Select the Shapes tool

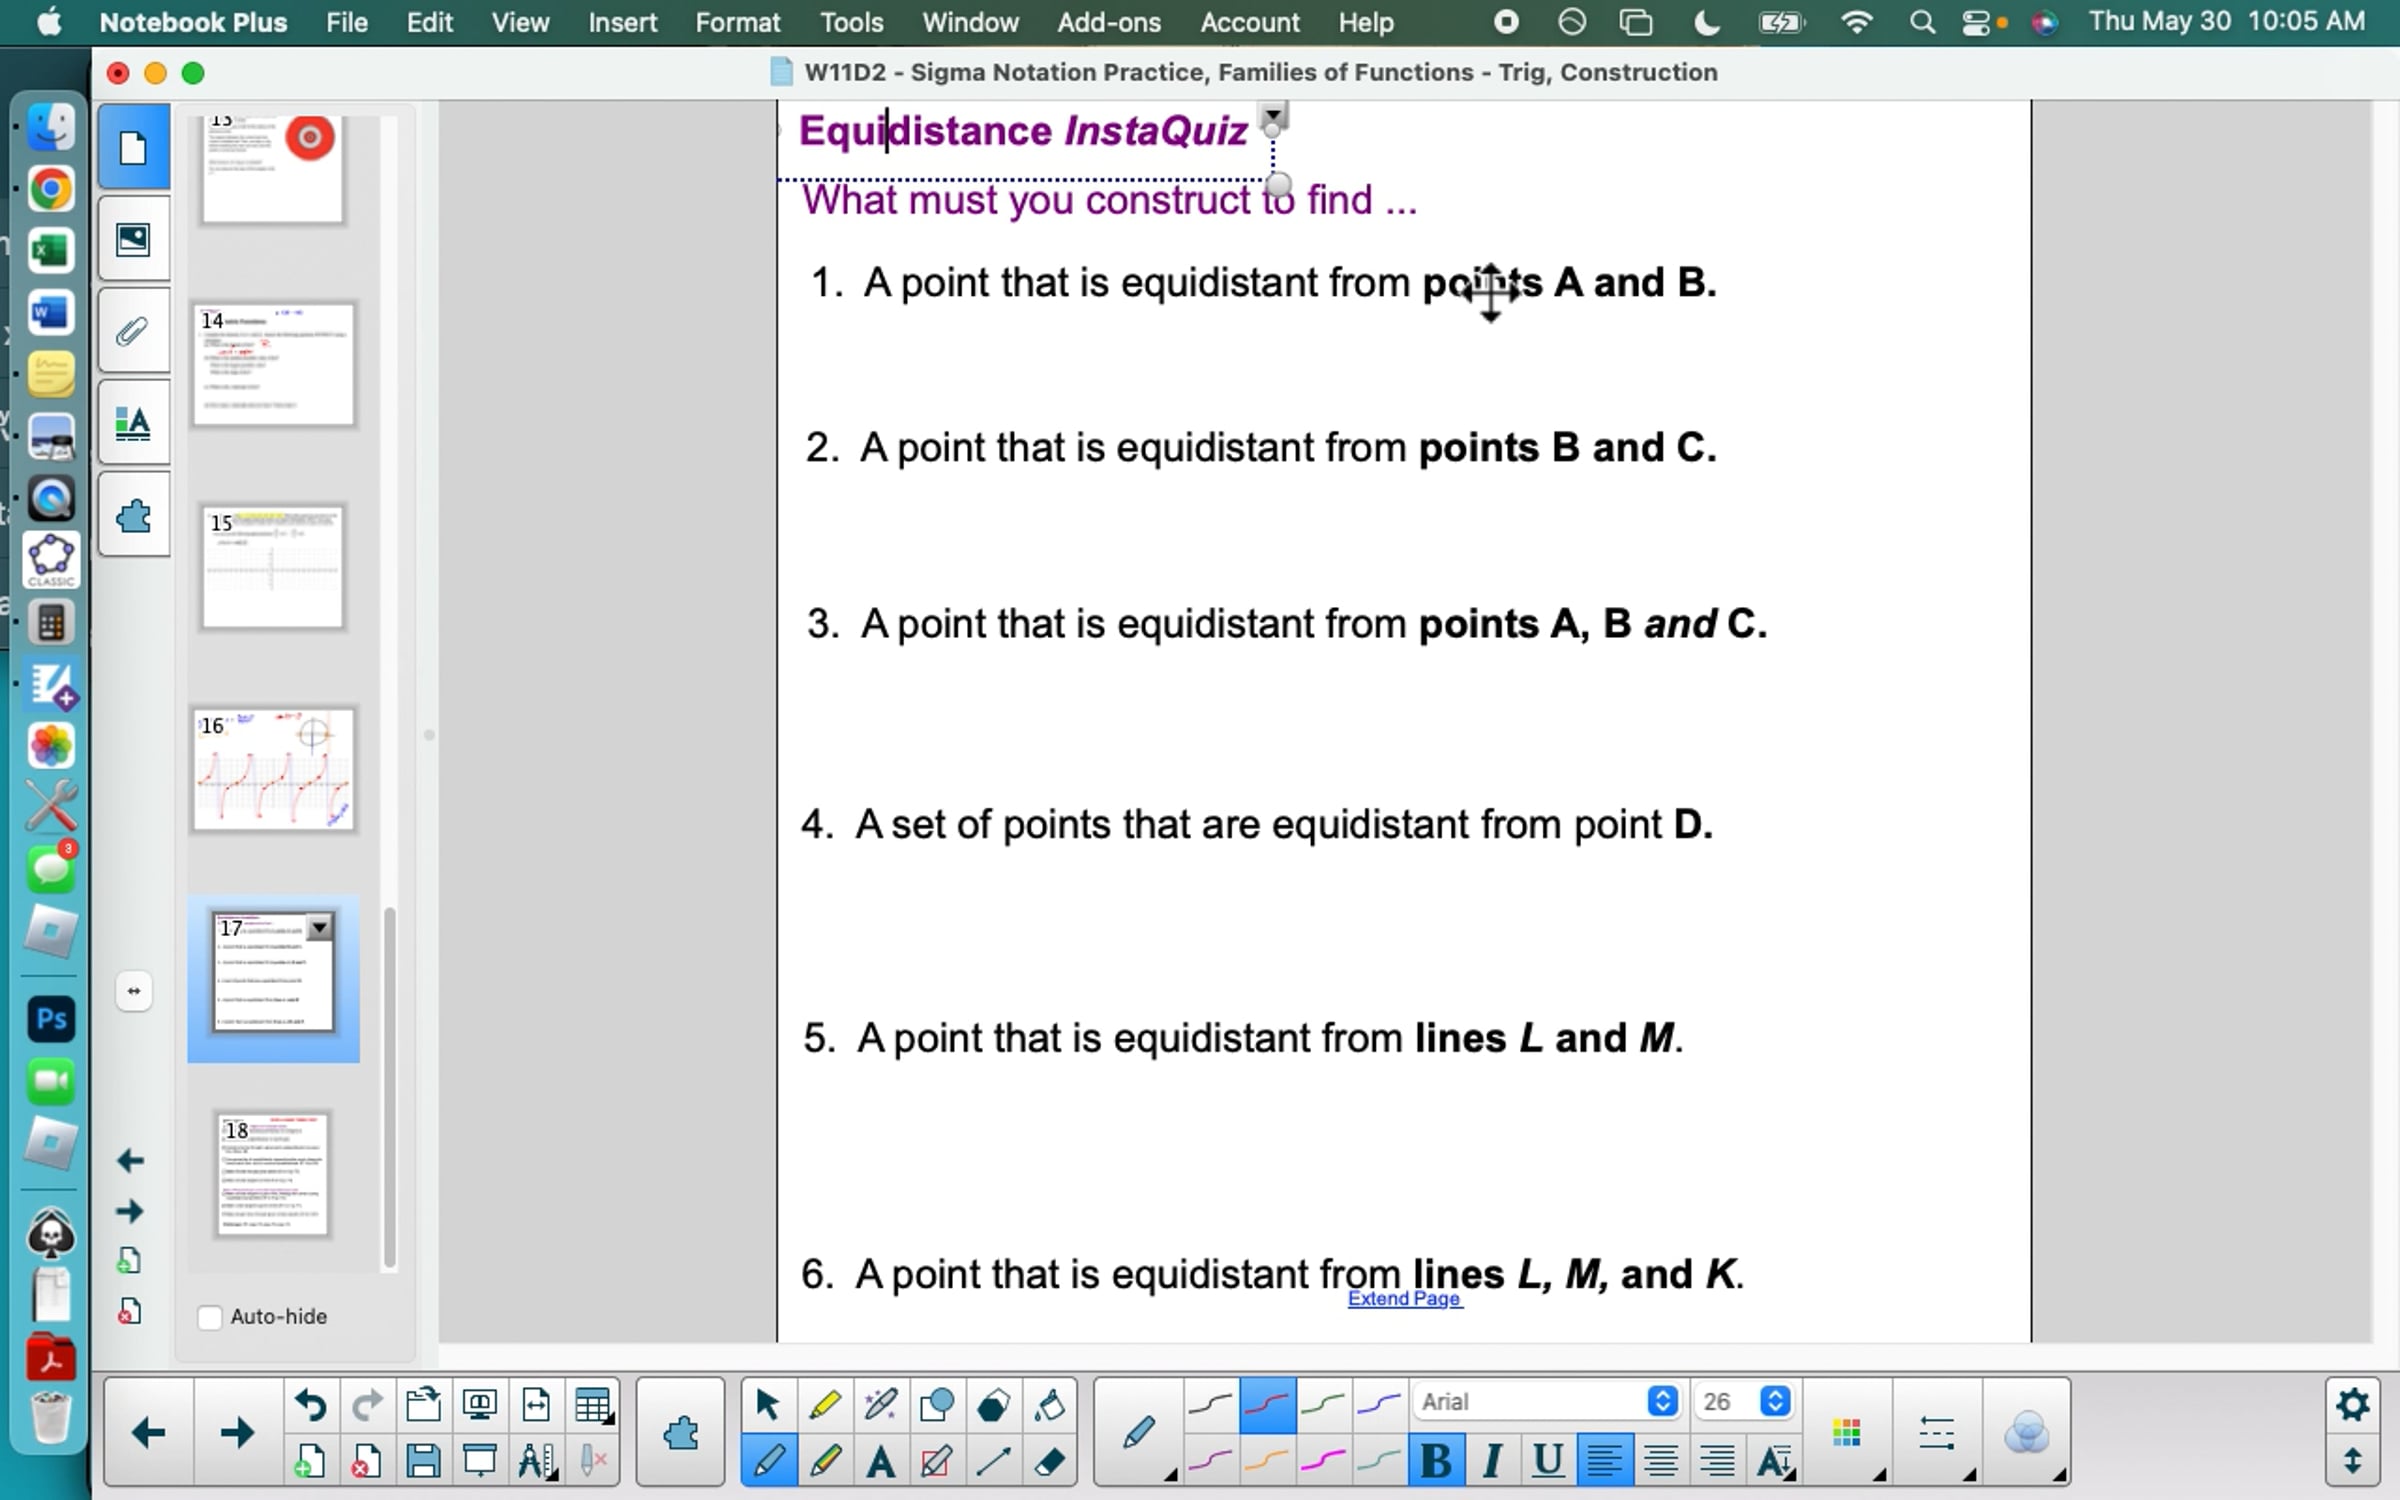tap(936, 1405)
